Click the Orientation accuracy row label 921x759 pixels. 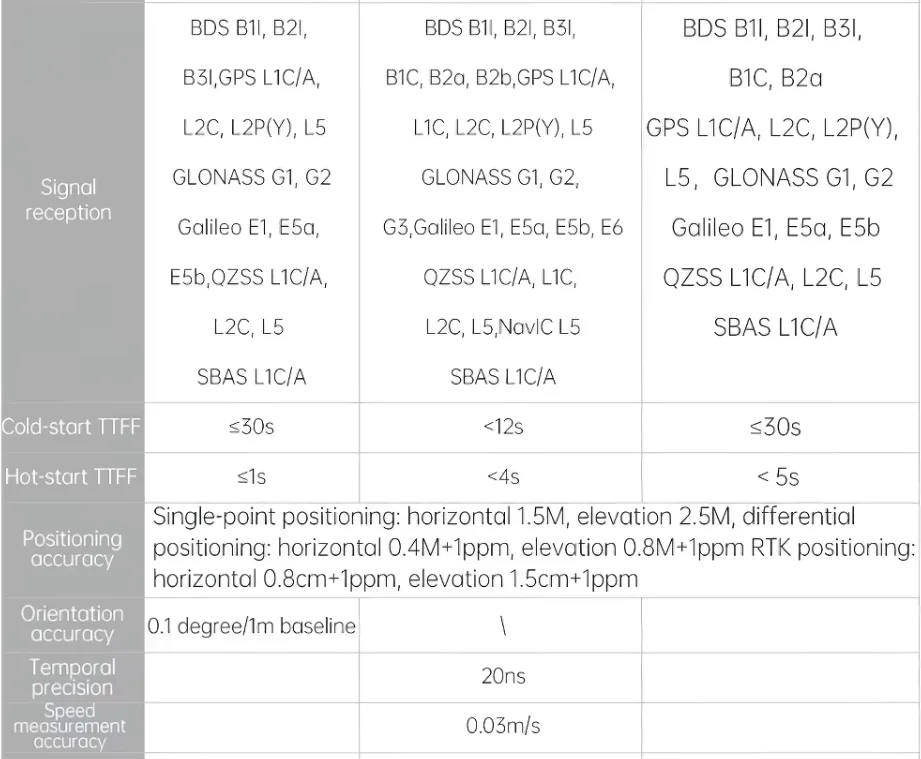(x=72, y=624)
